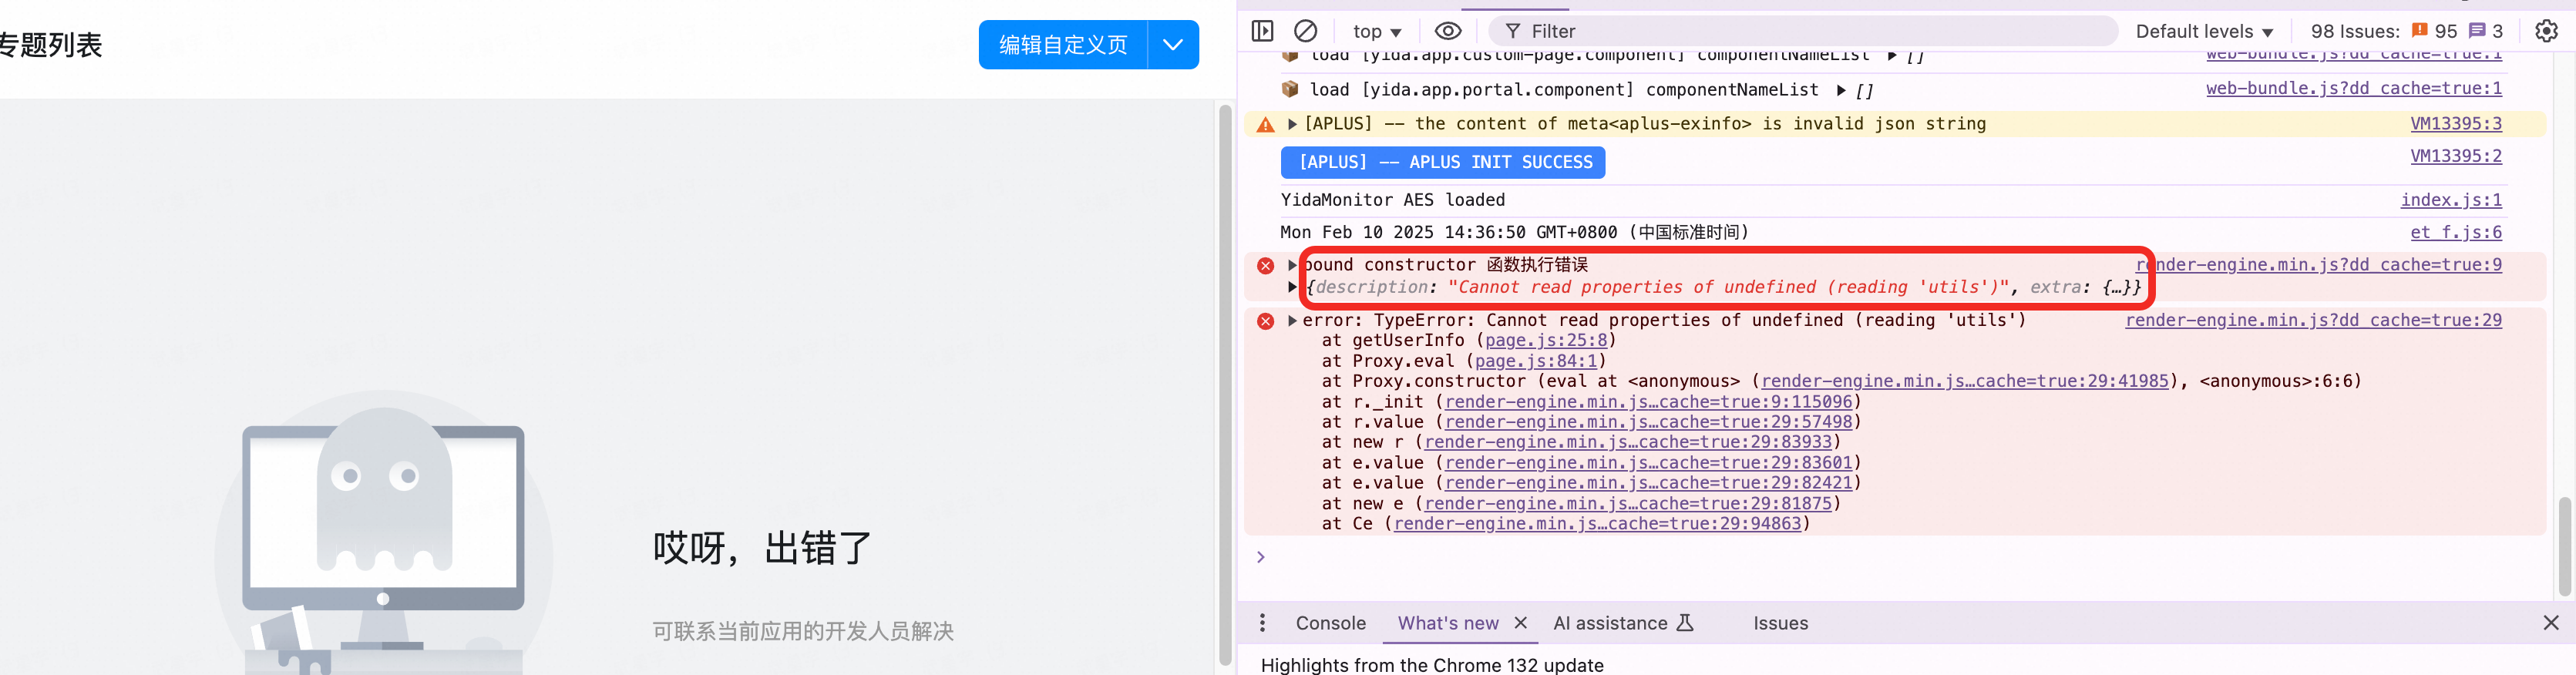Viewport: 2576px width, 675px height.
Task: Expand the error: TypeError stack trace
Action: pos(1292,321)
